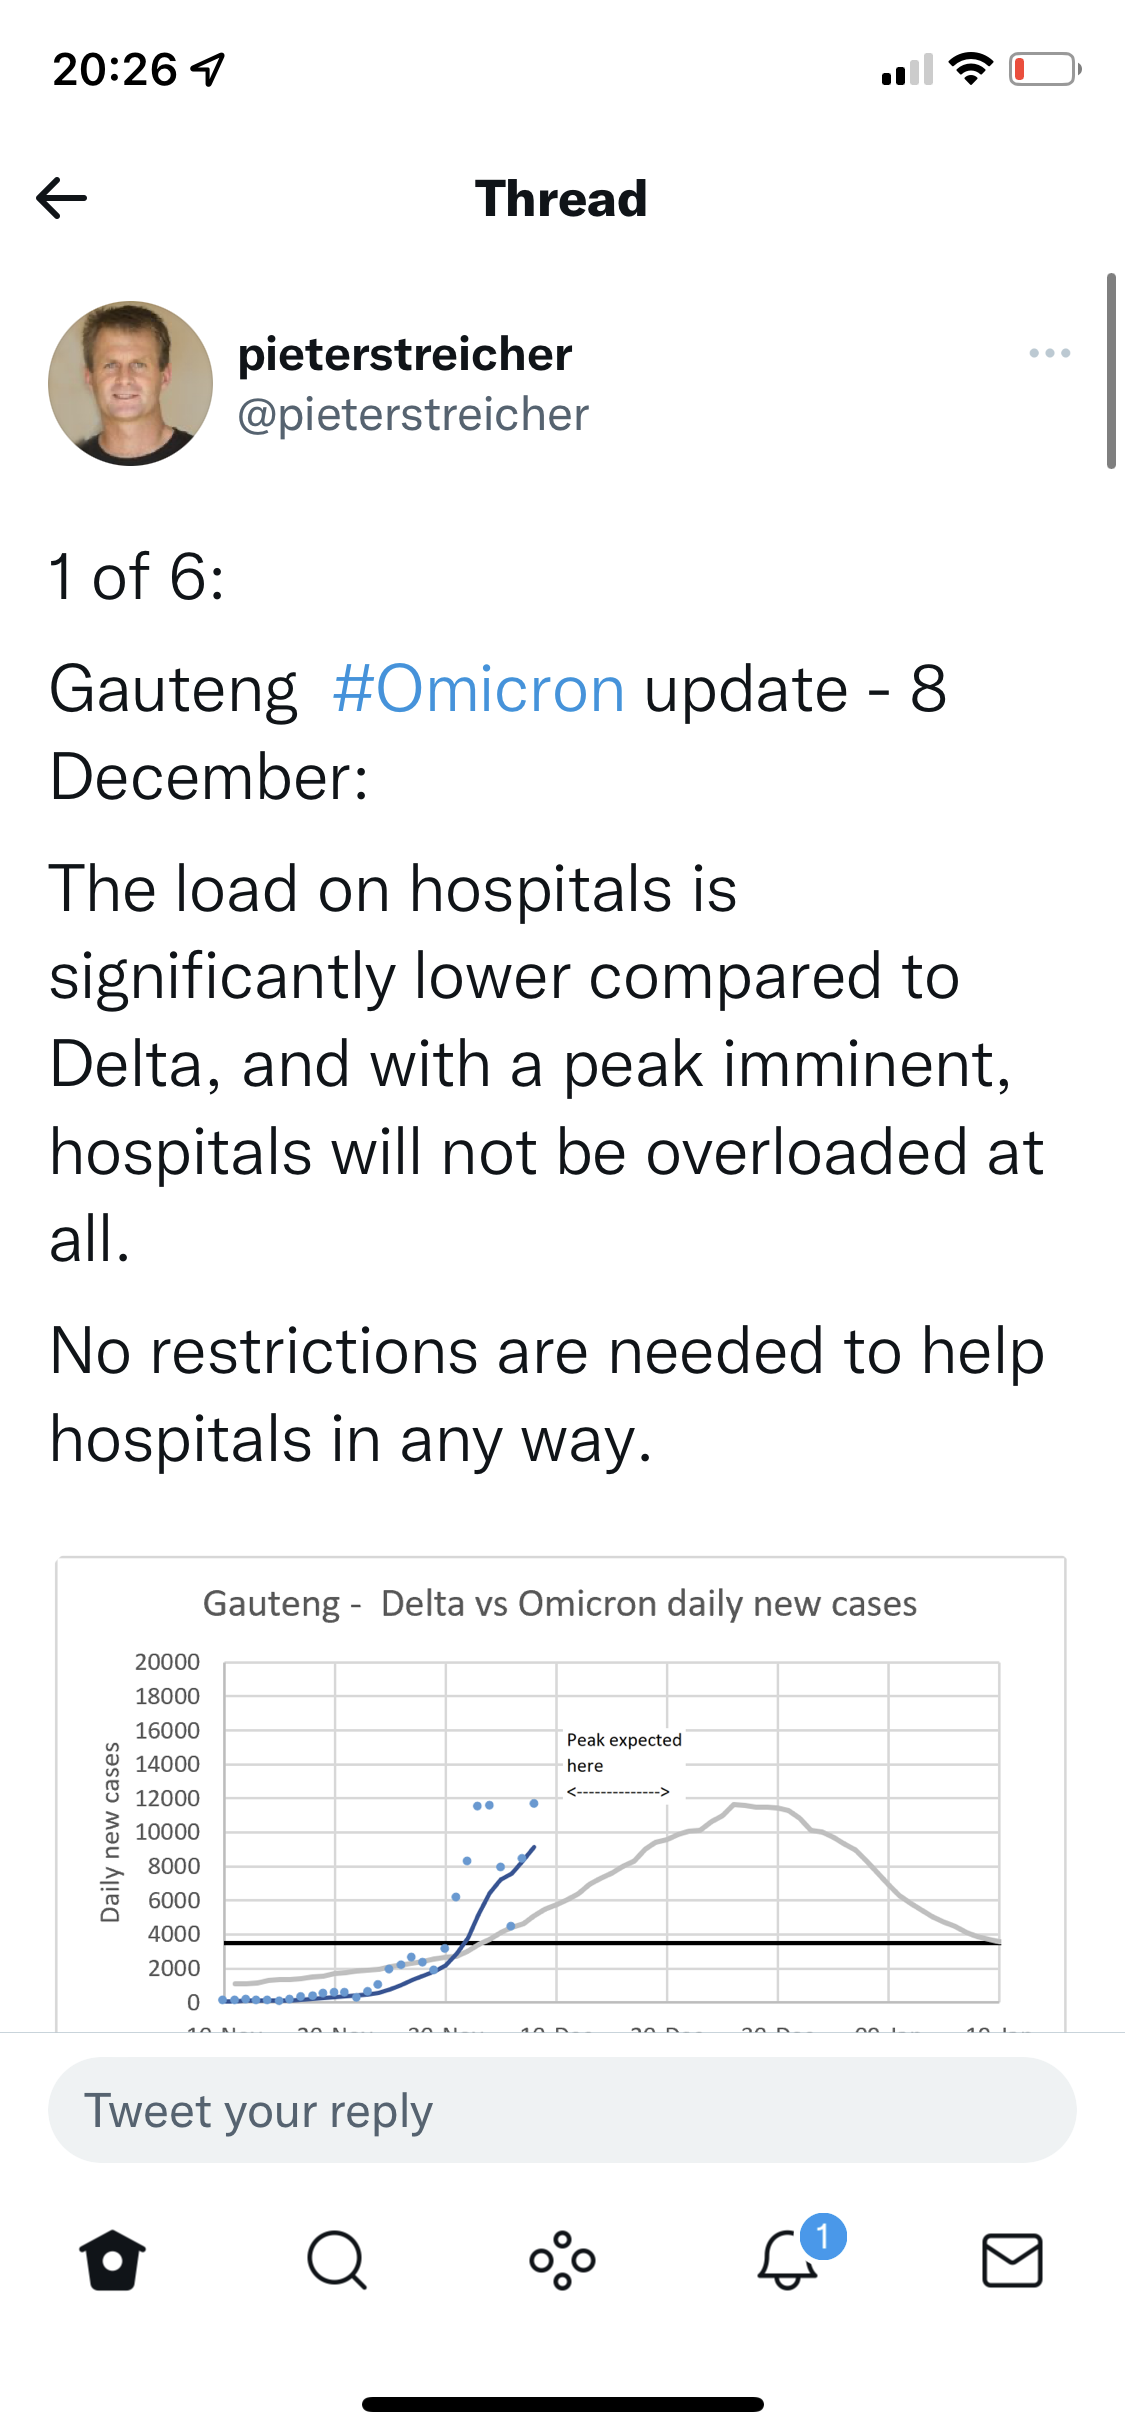
Task: Open the Search magnifier tab
Action: point(337,2260)
